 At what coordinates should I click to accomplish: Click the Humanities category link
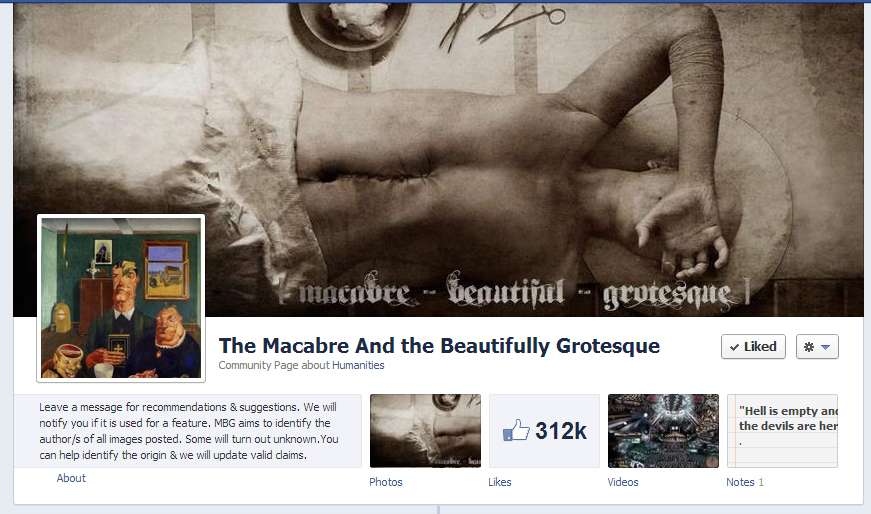click(358, 365)
